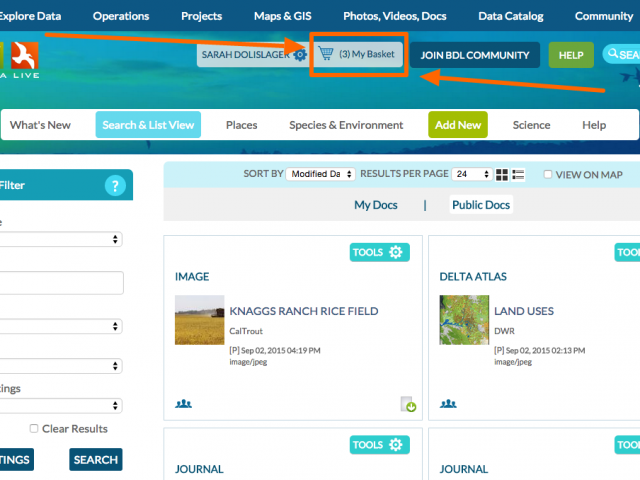
Task: Open Species & Environment tab
Action: tap(346, 125)
